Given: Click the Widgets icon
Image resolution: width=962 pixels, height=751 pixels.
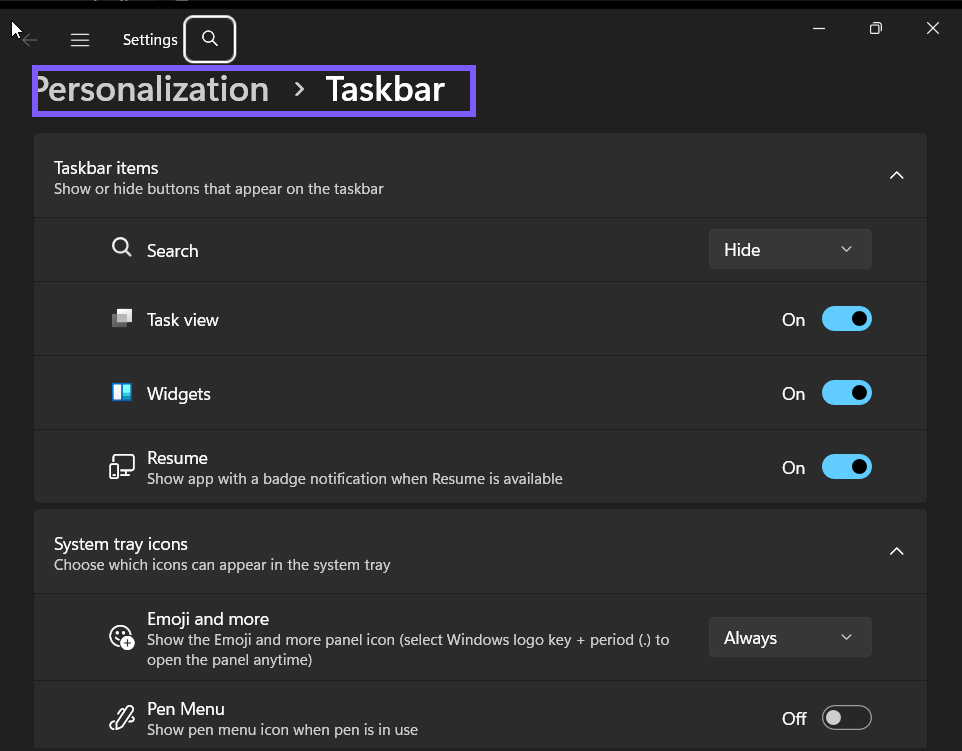Looking at the screenshot, I should pos(122,392).
